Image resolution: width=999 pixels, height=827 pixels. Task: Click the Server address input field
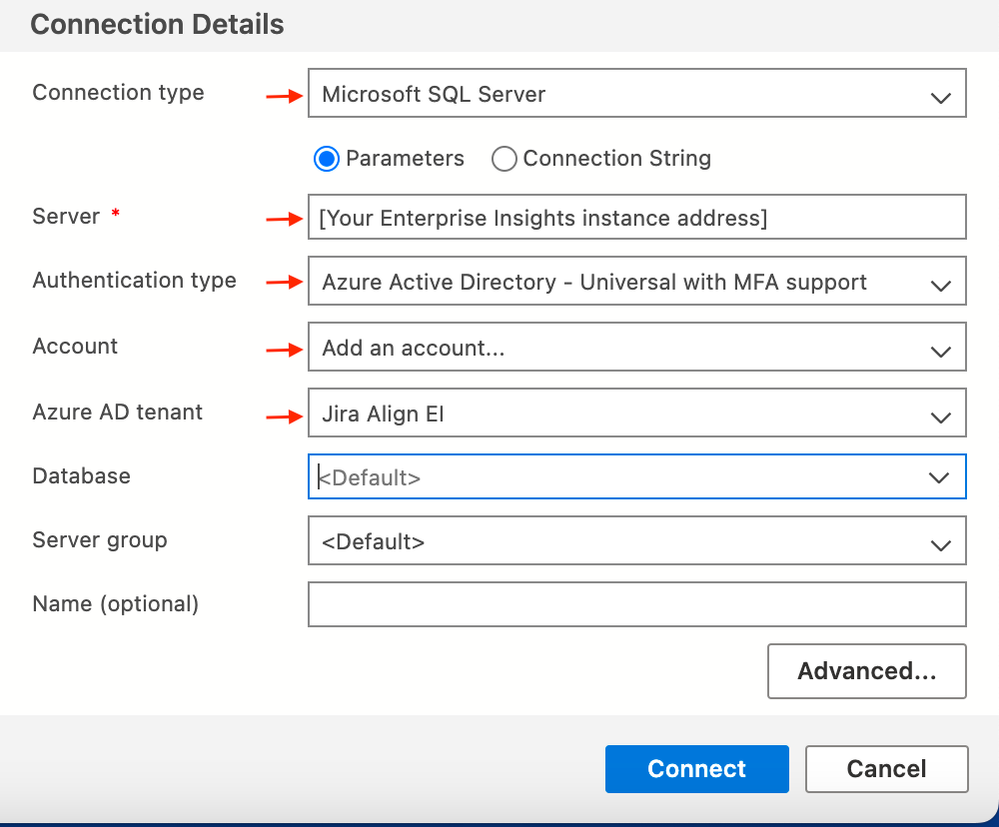(x=636, y=218)
